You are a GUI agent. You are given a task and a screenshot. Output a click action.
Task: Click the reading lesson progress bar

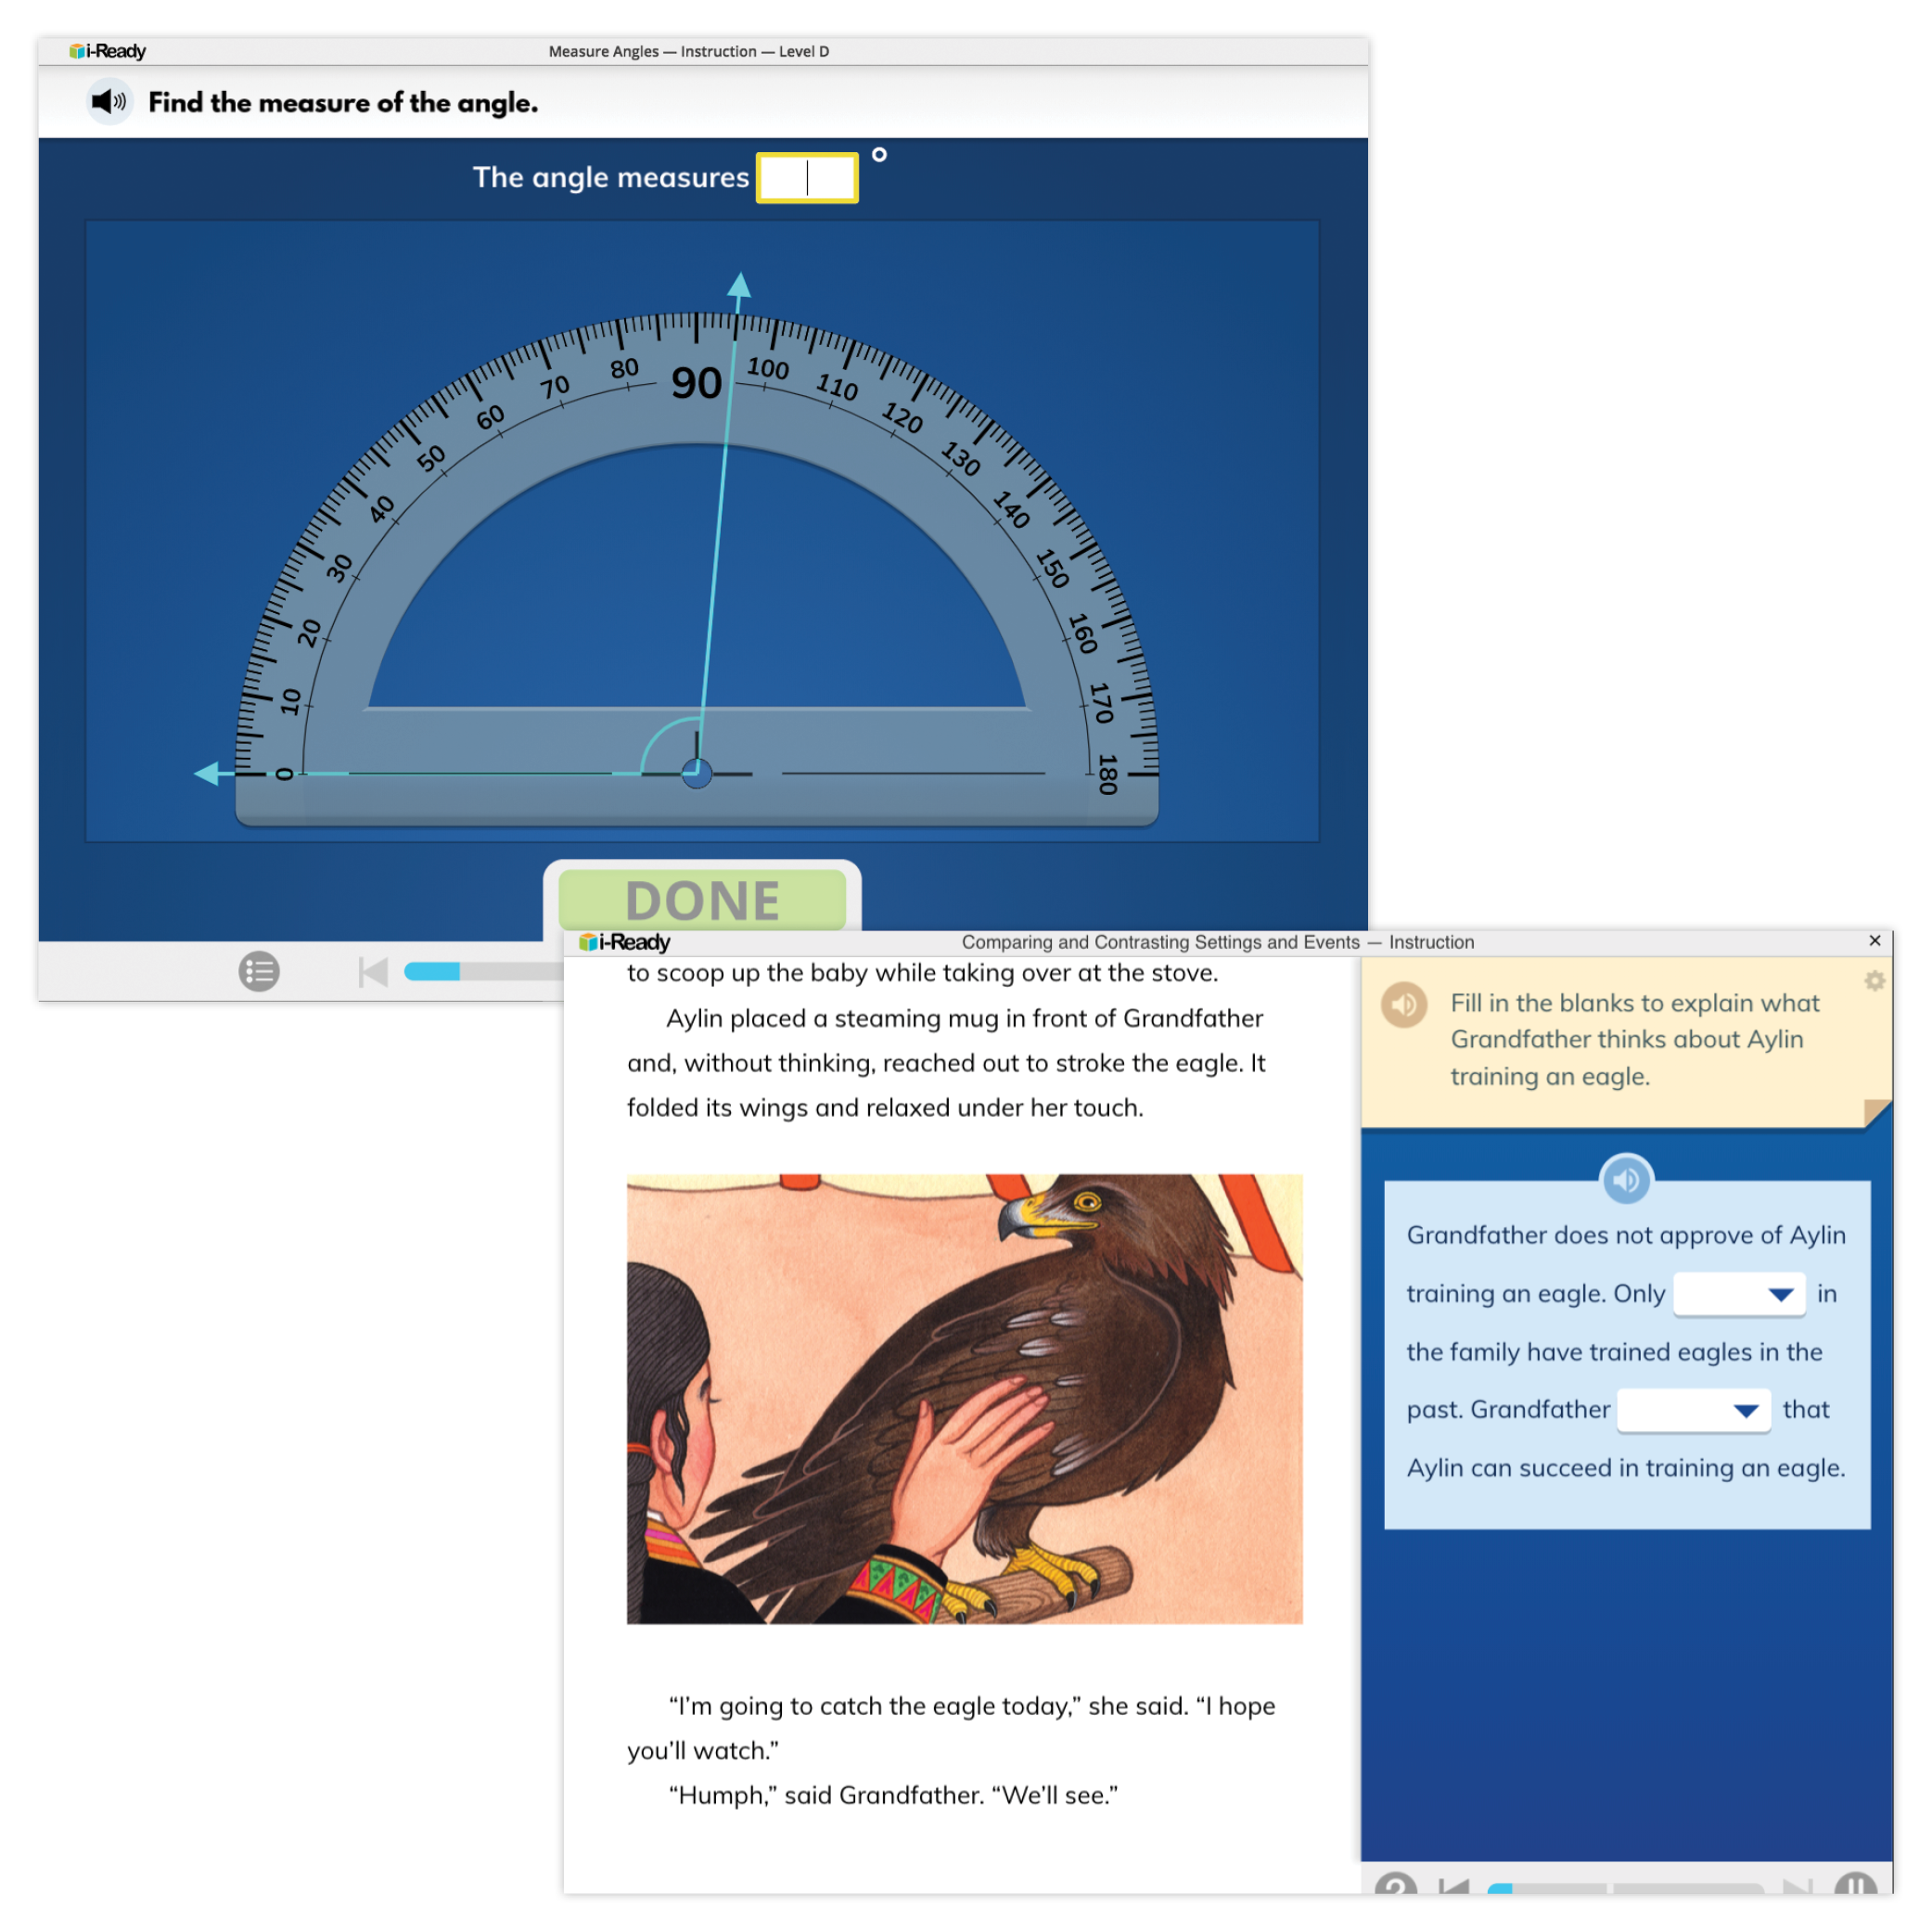point(1625,1888)
